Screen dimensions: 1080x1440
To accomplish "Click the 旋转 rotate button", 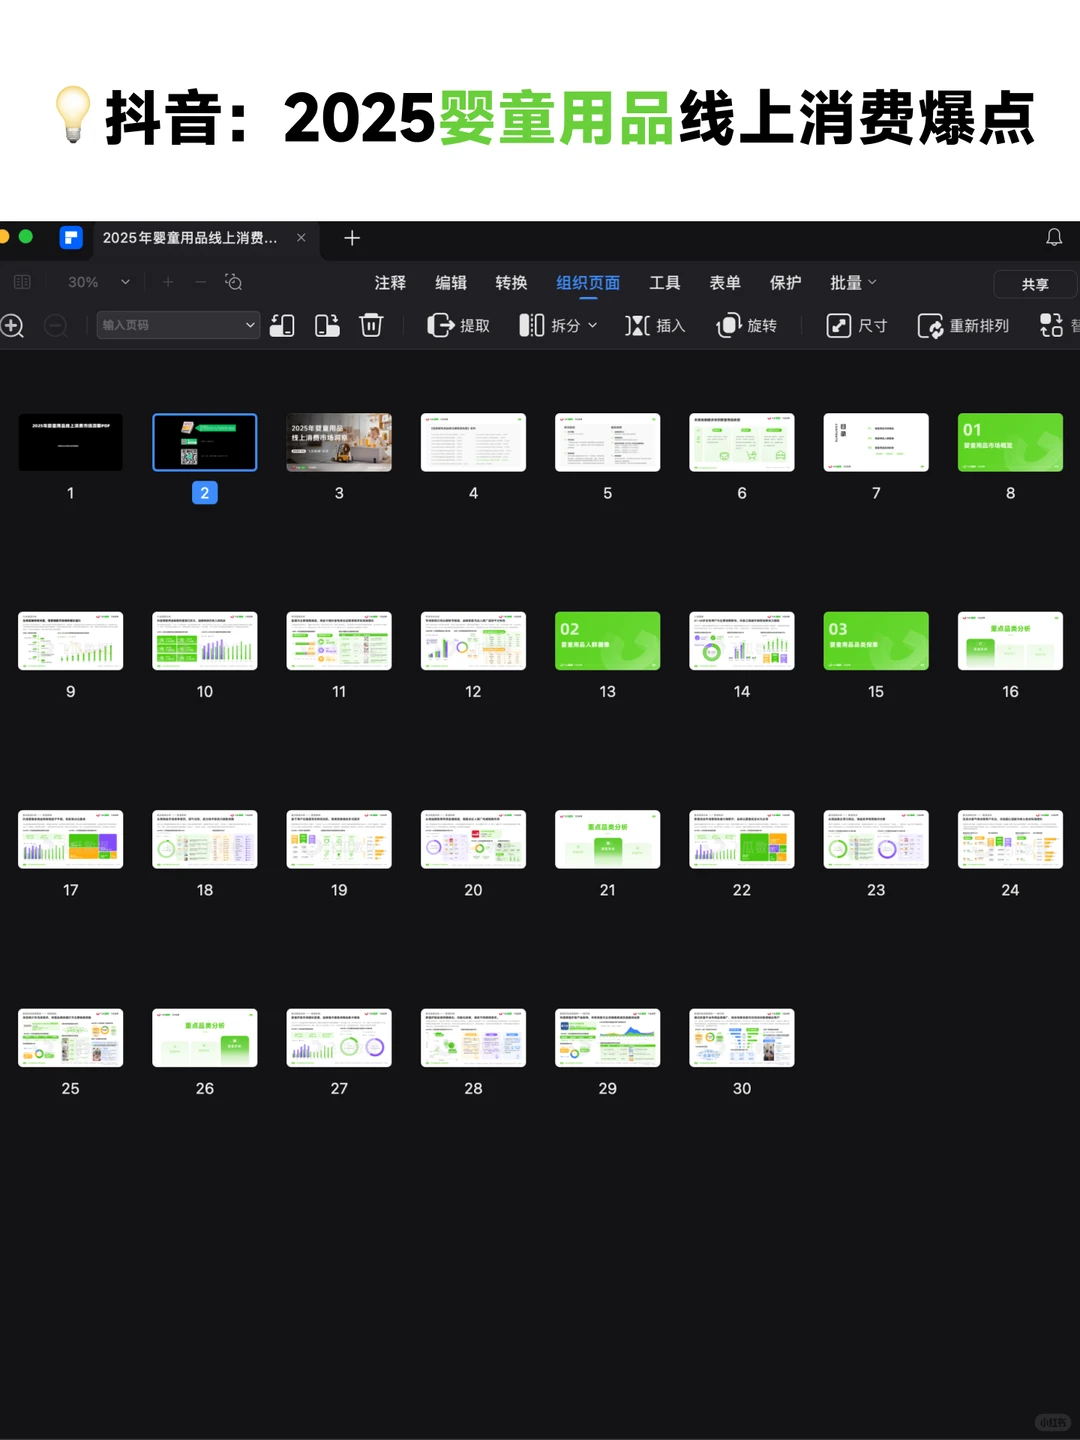I will coord(747,325).
